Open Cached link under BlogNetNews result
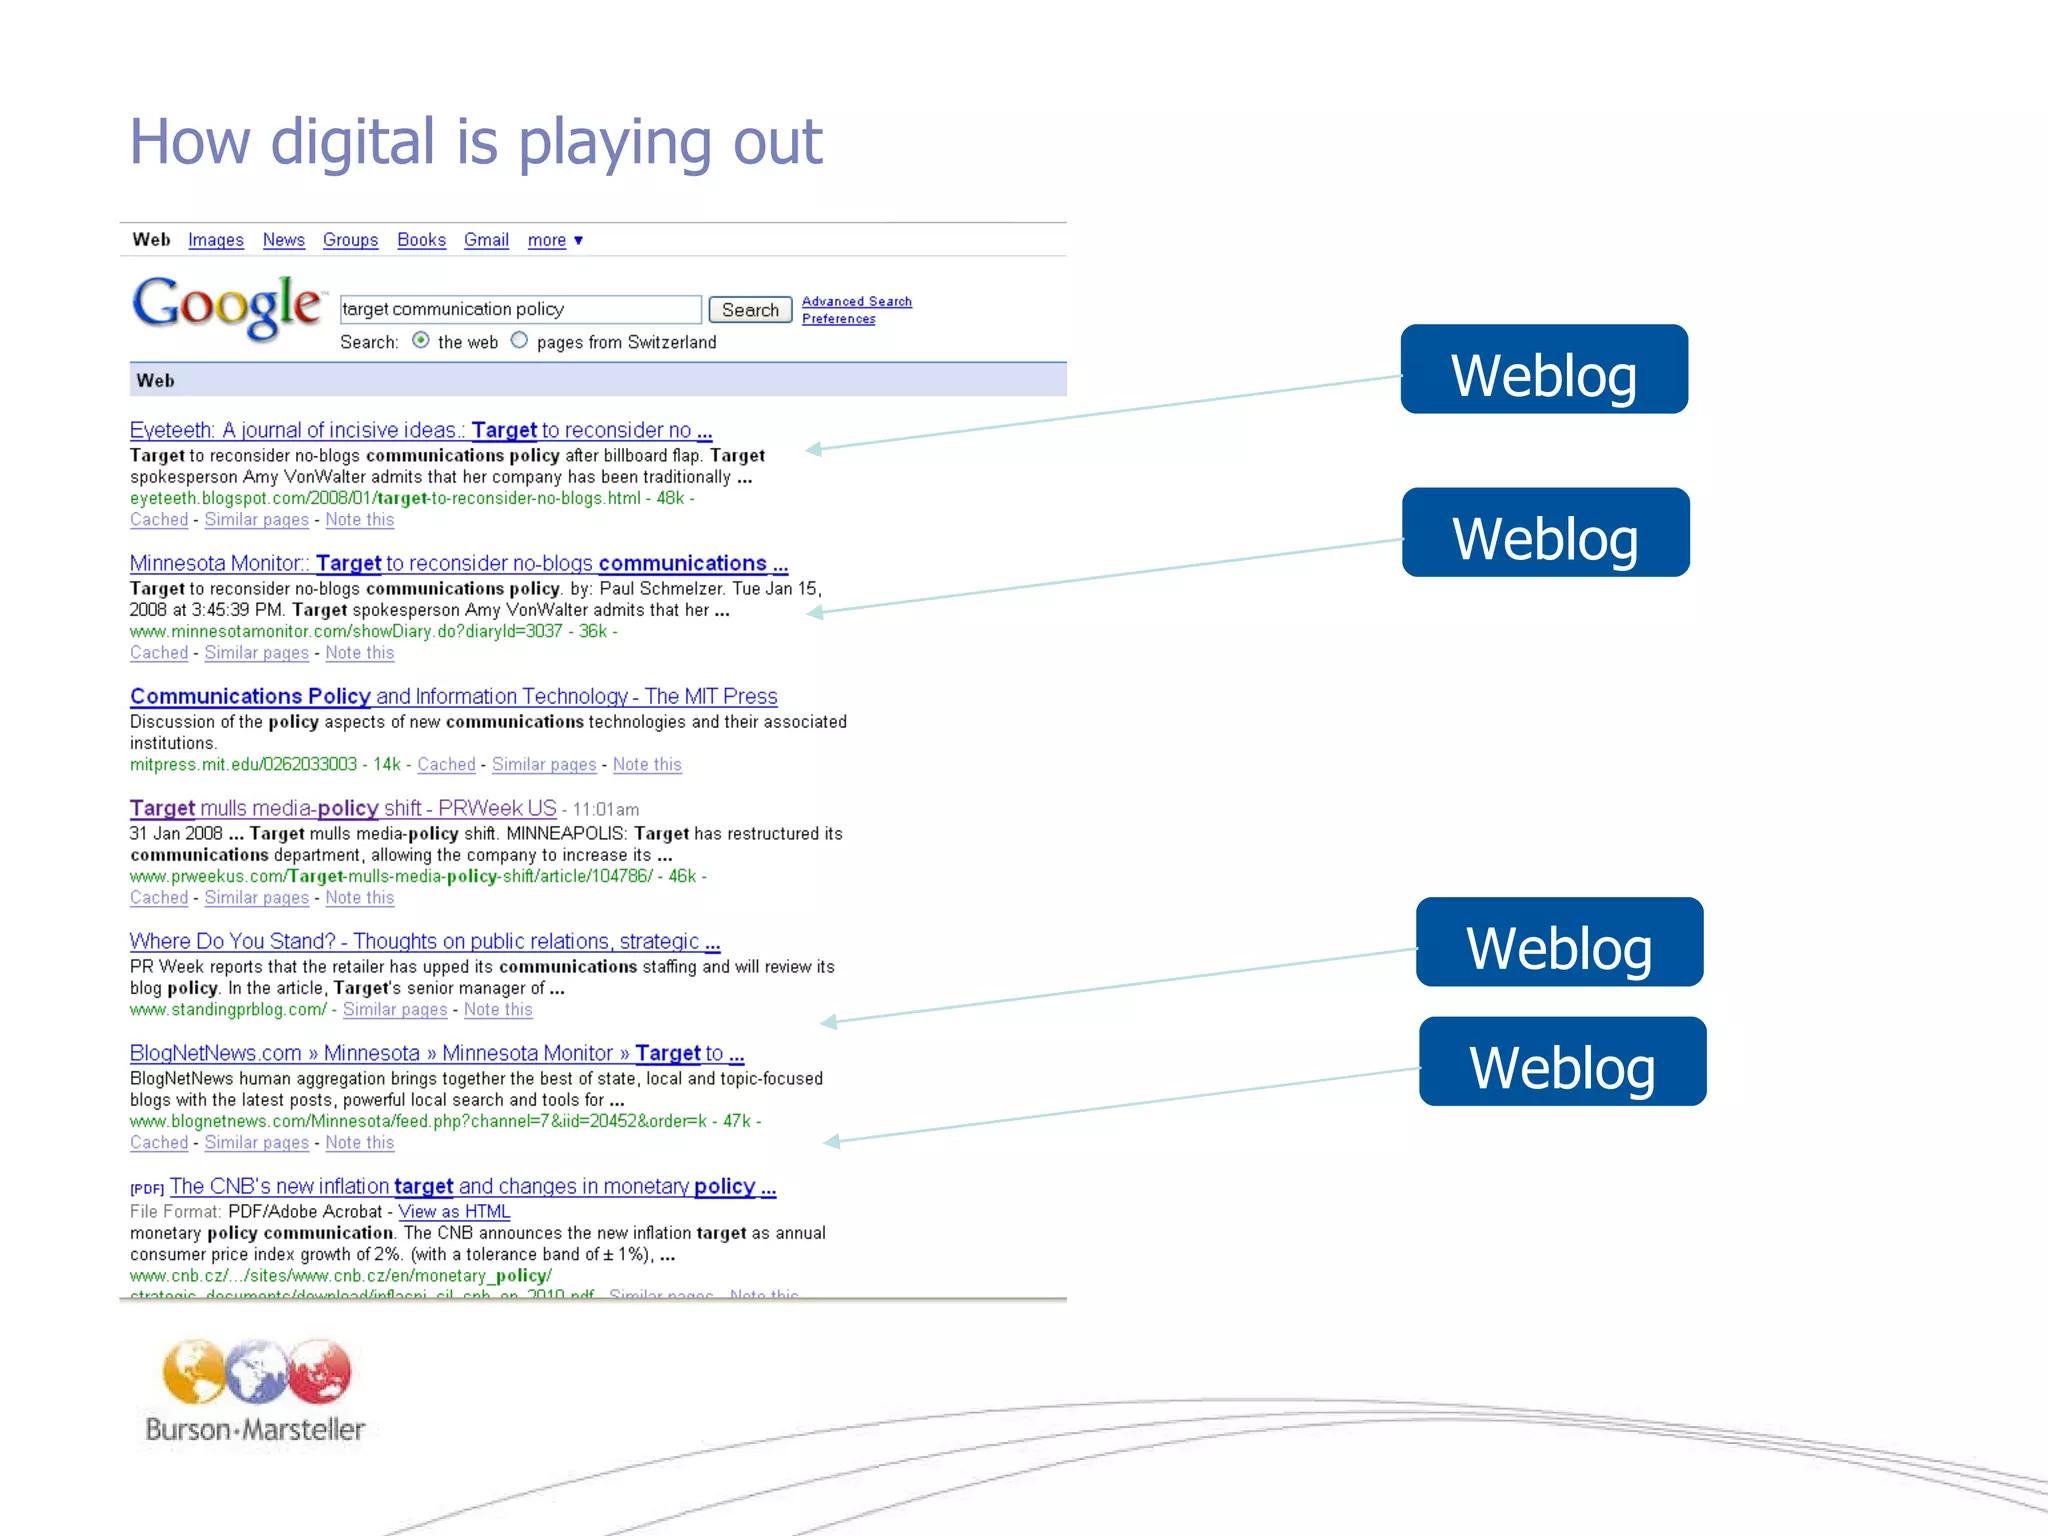 pyautogui.click(x=159, y=1143)
